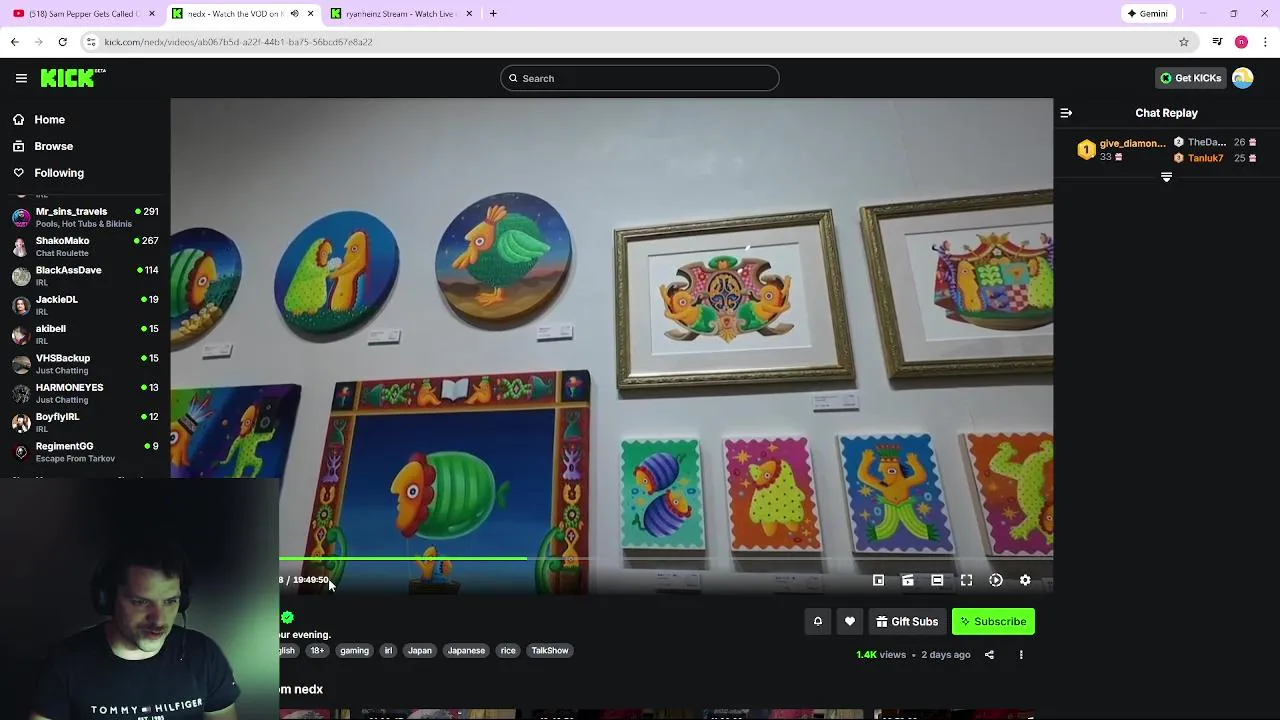1280x720 pixels.
Task: Click Get KICKs button in header
Action: click(1190, 78)
